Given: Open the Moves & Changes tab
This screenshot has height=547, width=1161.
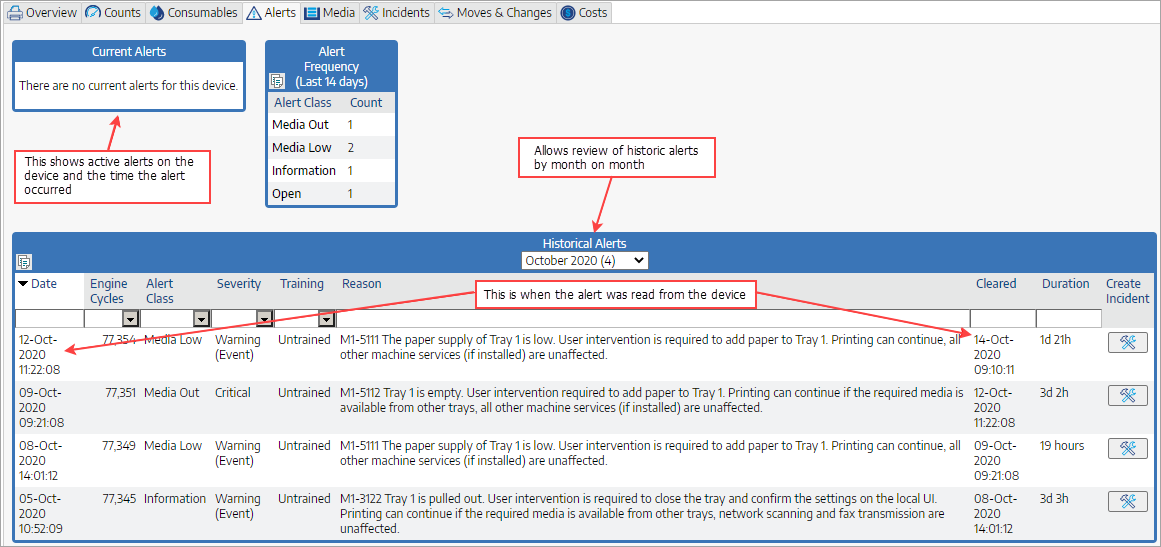Looking at the screenshot, I should tap(495, 13).
